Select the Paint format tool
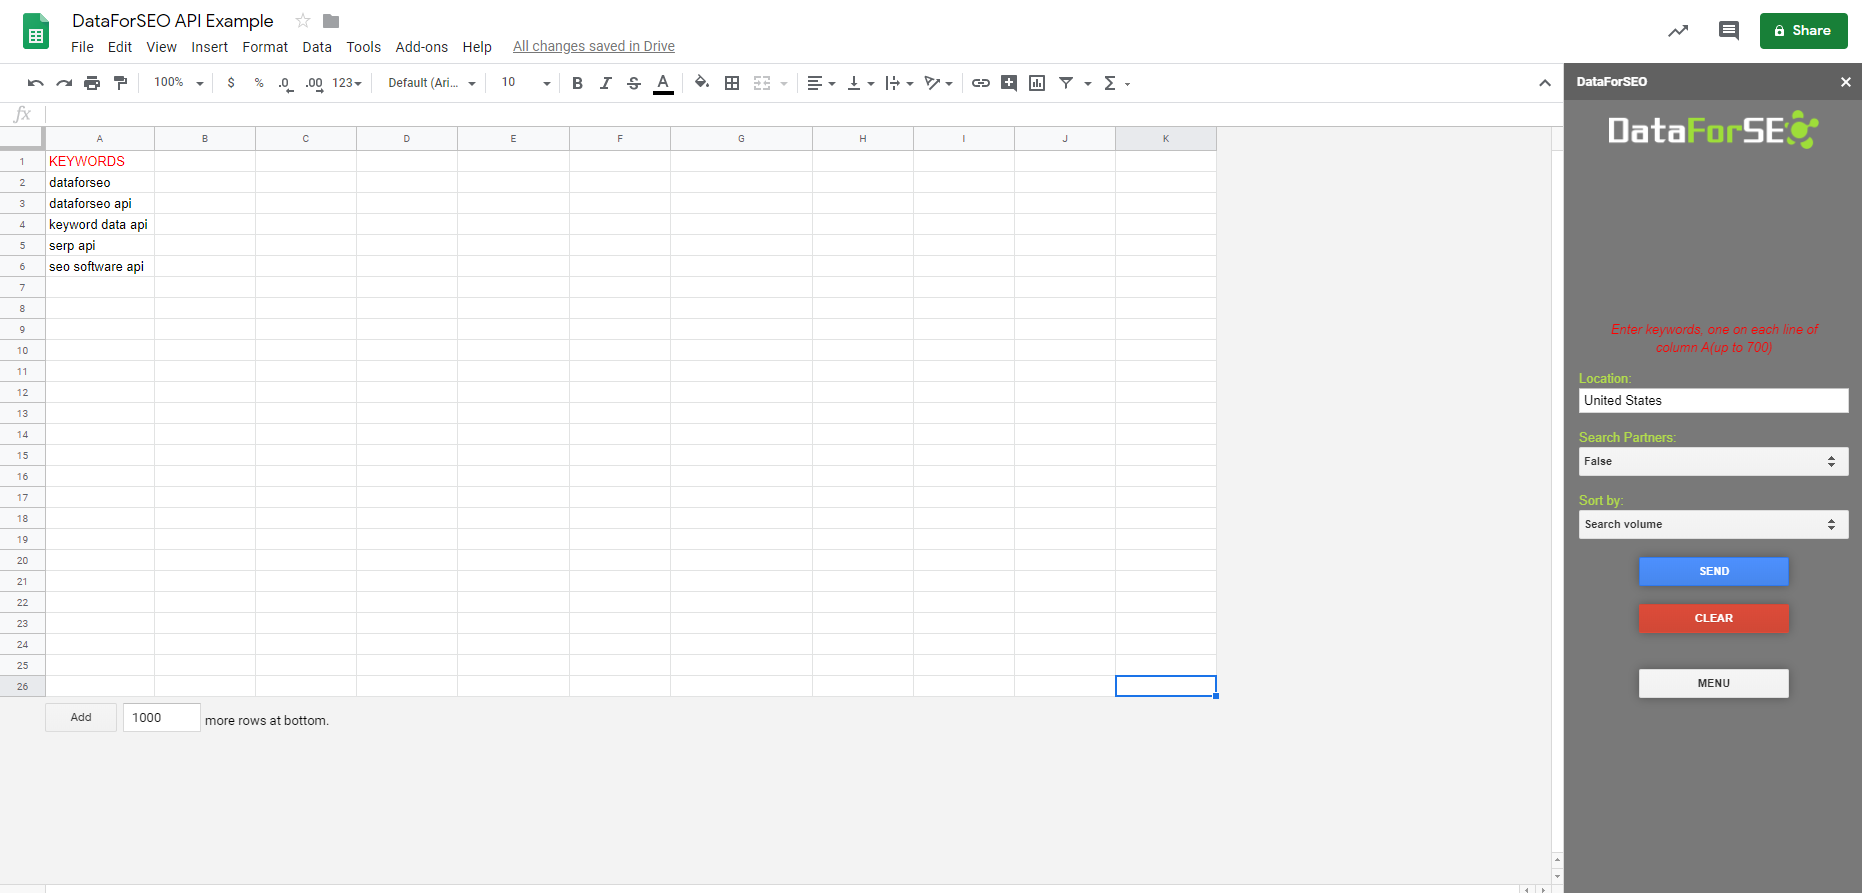 120,83
